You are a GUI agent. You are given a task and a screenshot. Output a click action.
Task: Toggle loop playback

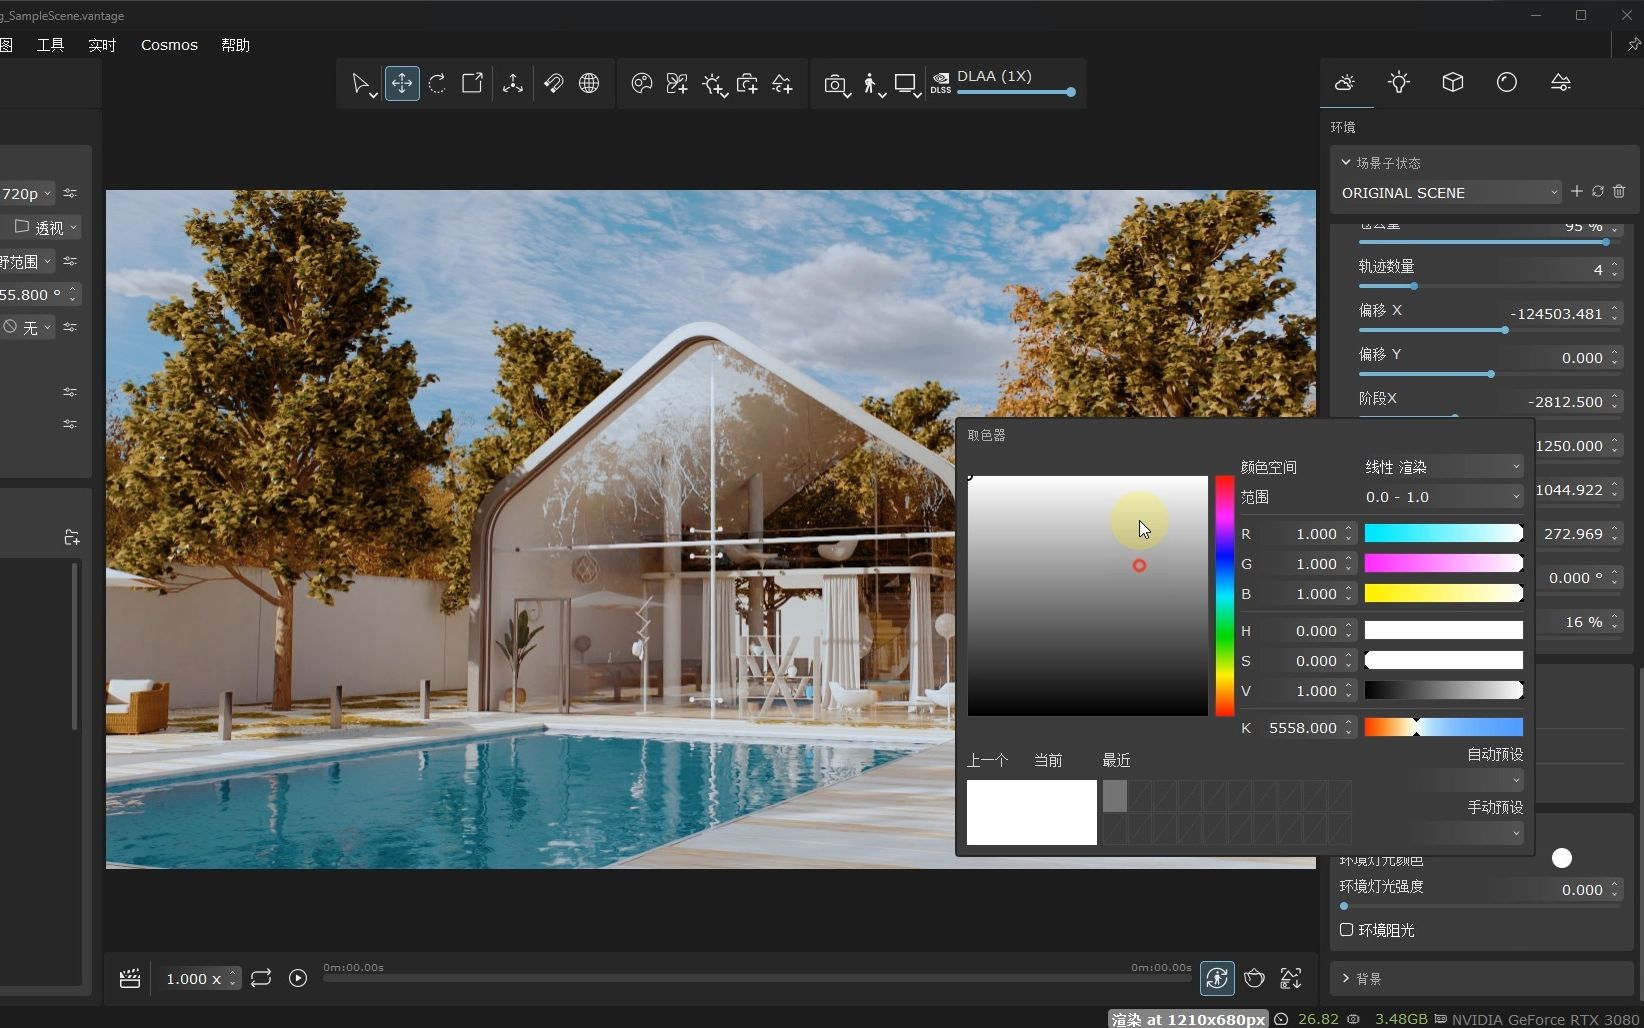pyautogui.click(x=261, y=979)
